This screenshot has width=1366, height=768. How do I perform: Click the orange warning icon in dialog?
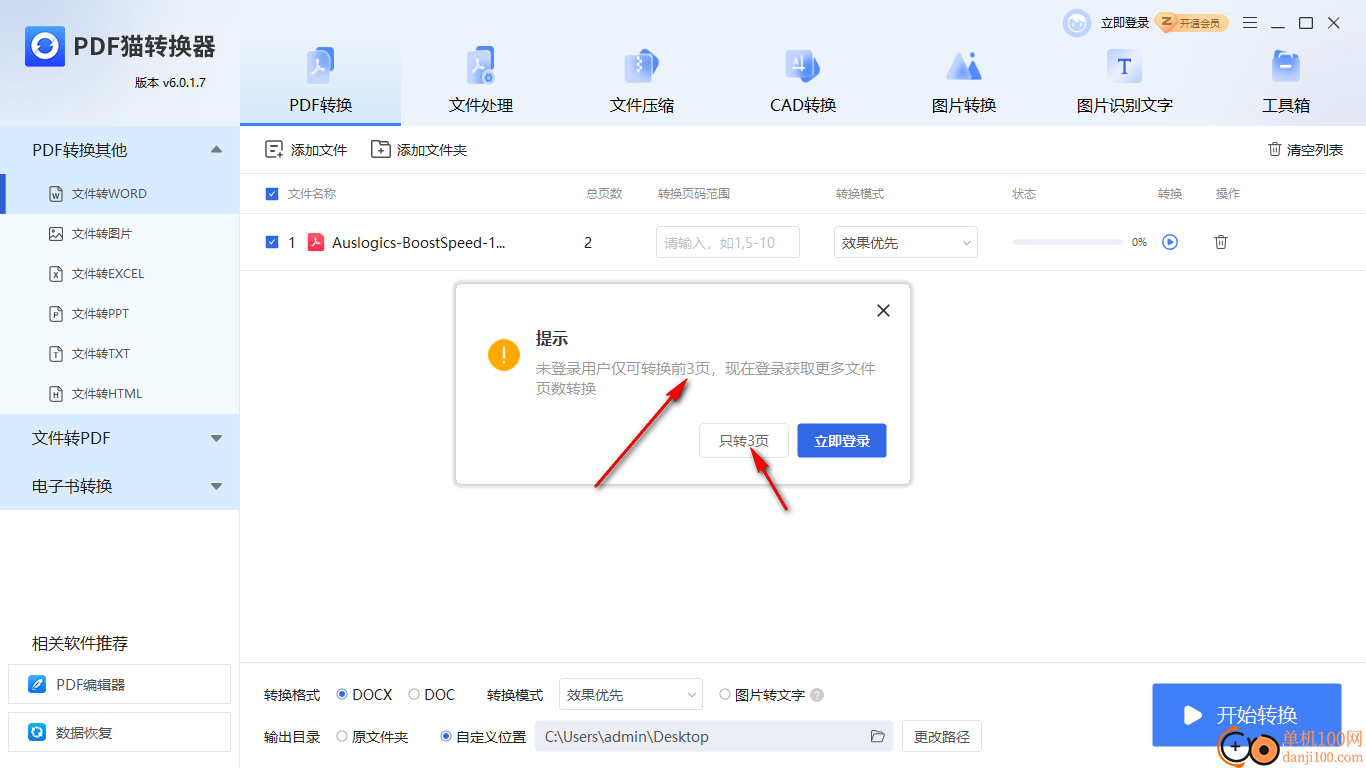[504, 355]
